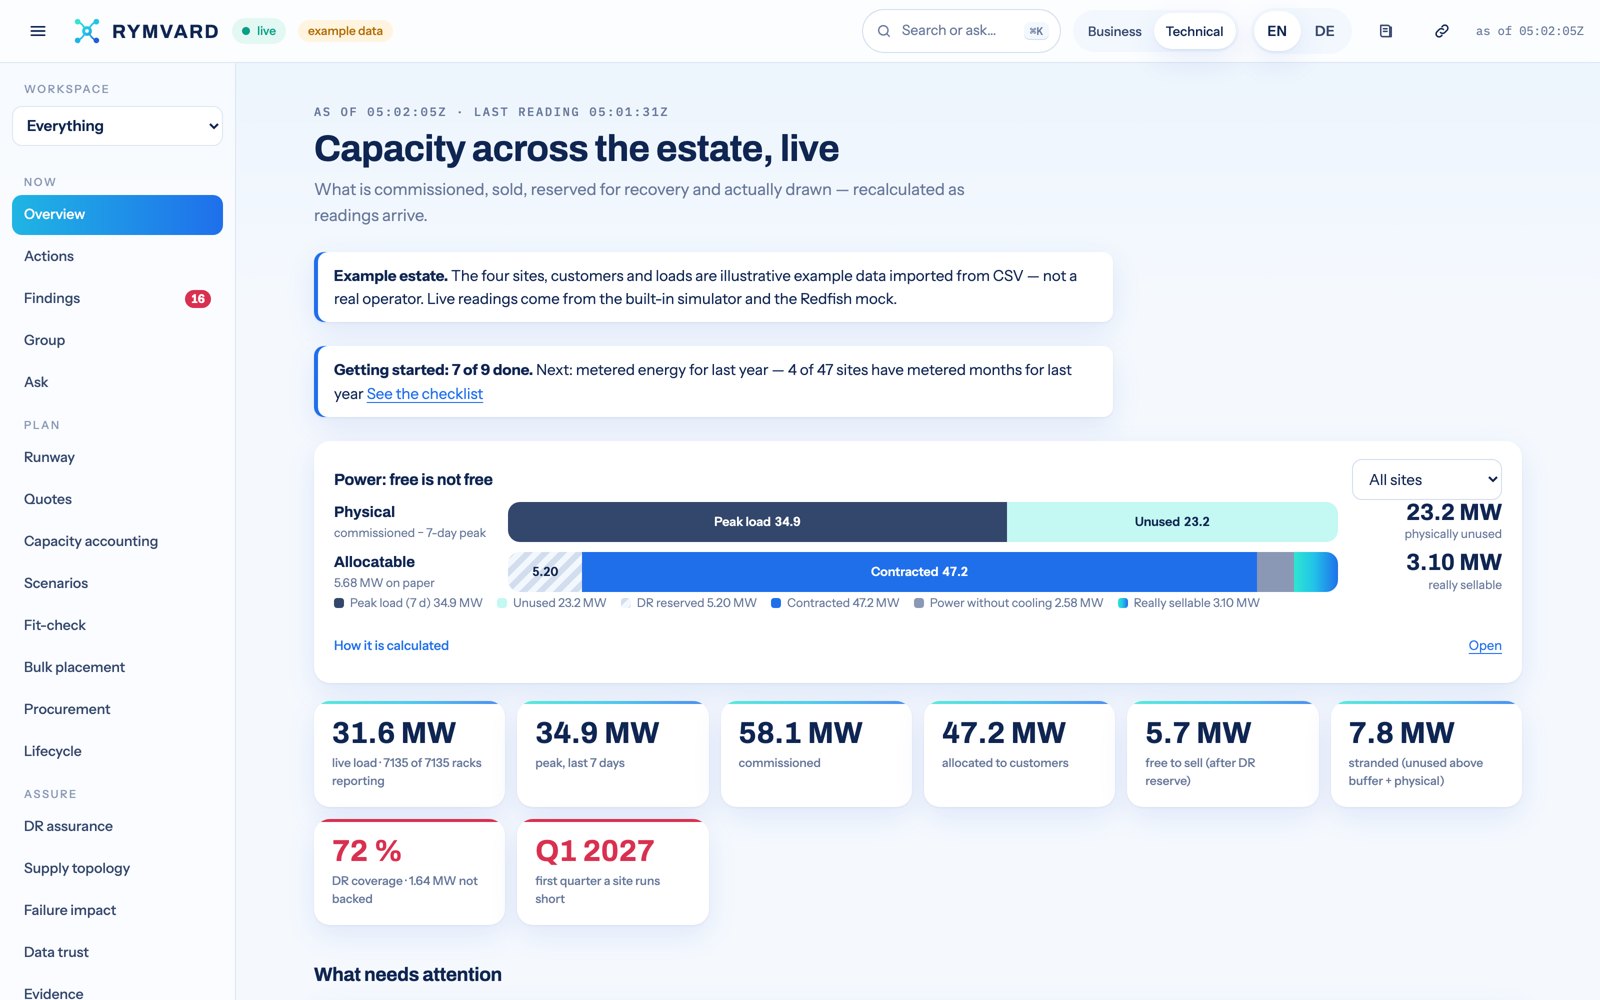
Task: Open Capacity accounting page
Action: pyautogui.click(x=117, y=542)
